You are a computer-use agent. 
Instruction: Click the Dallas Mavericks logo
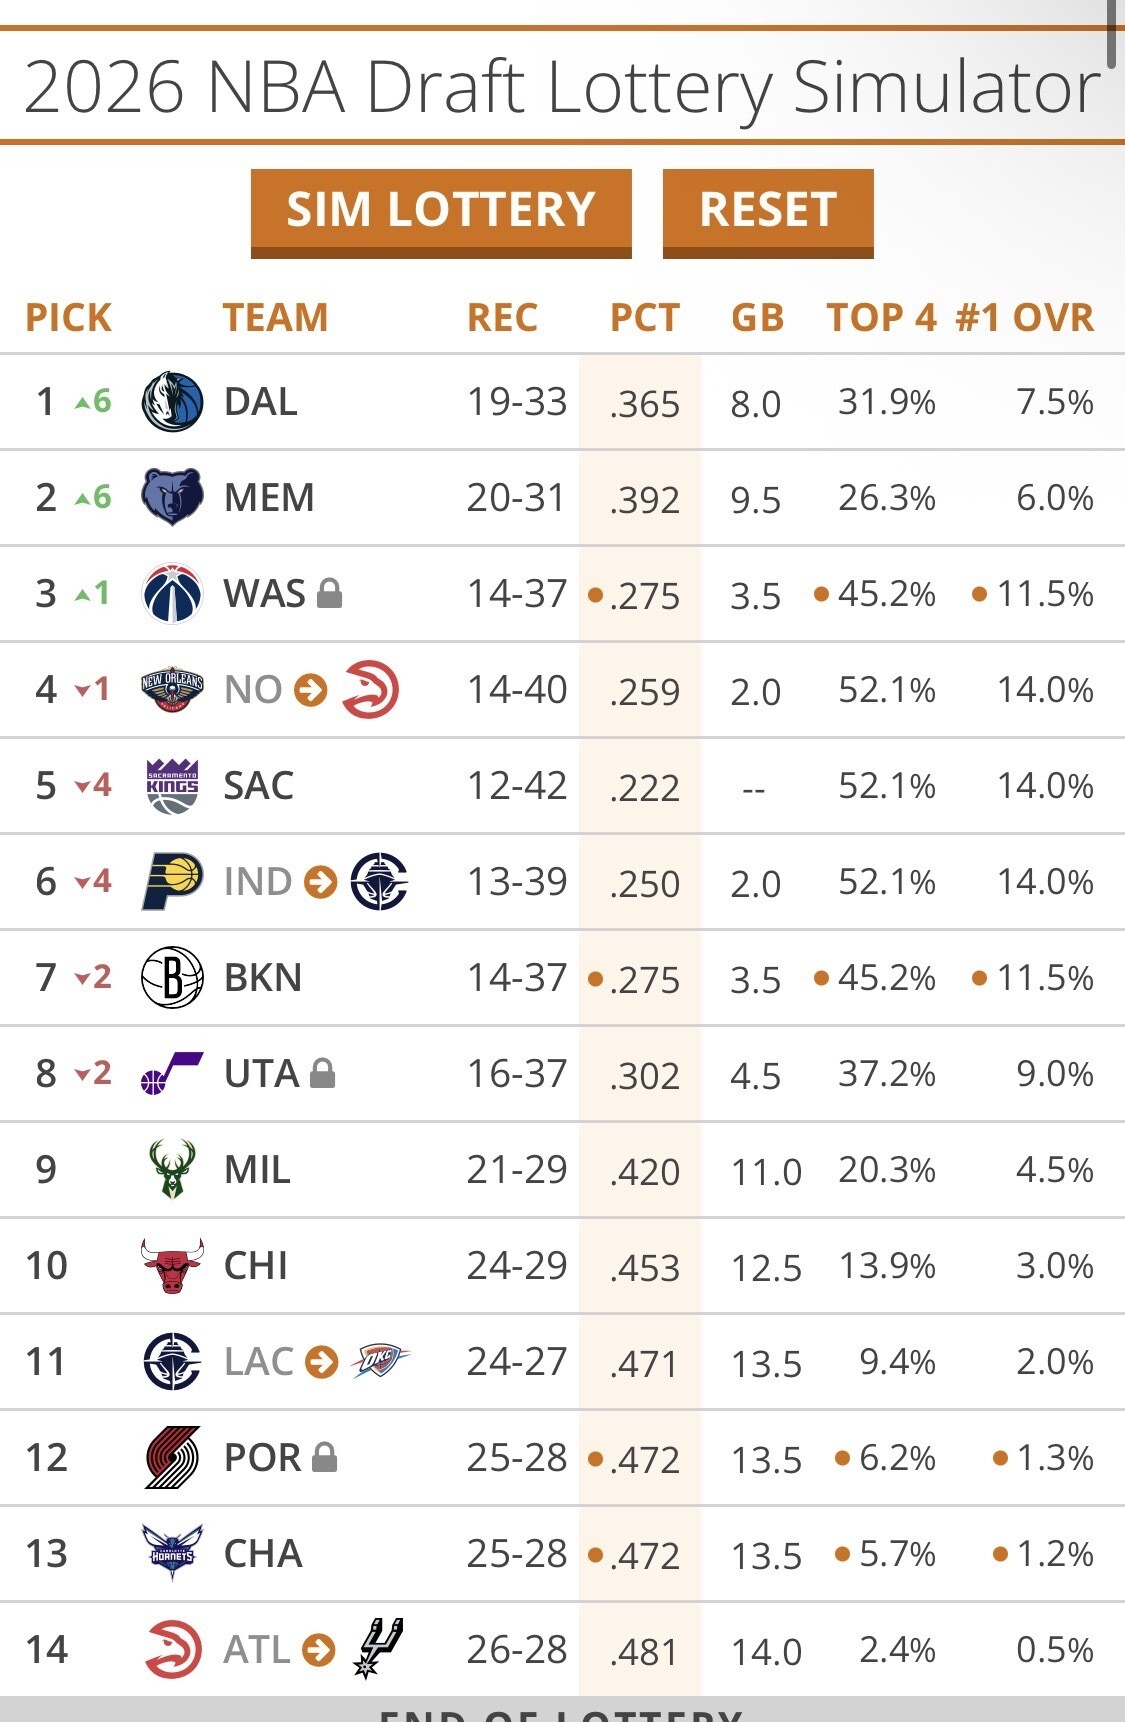click(173, 402)
